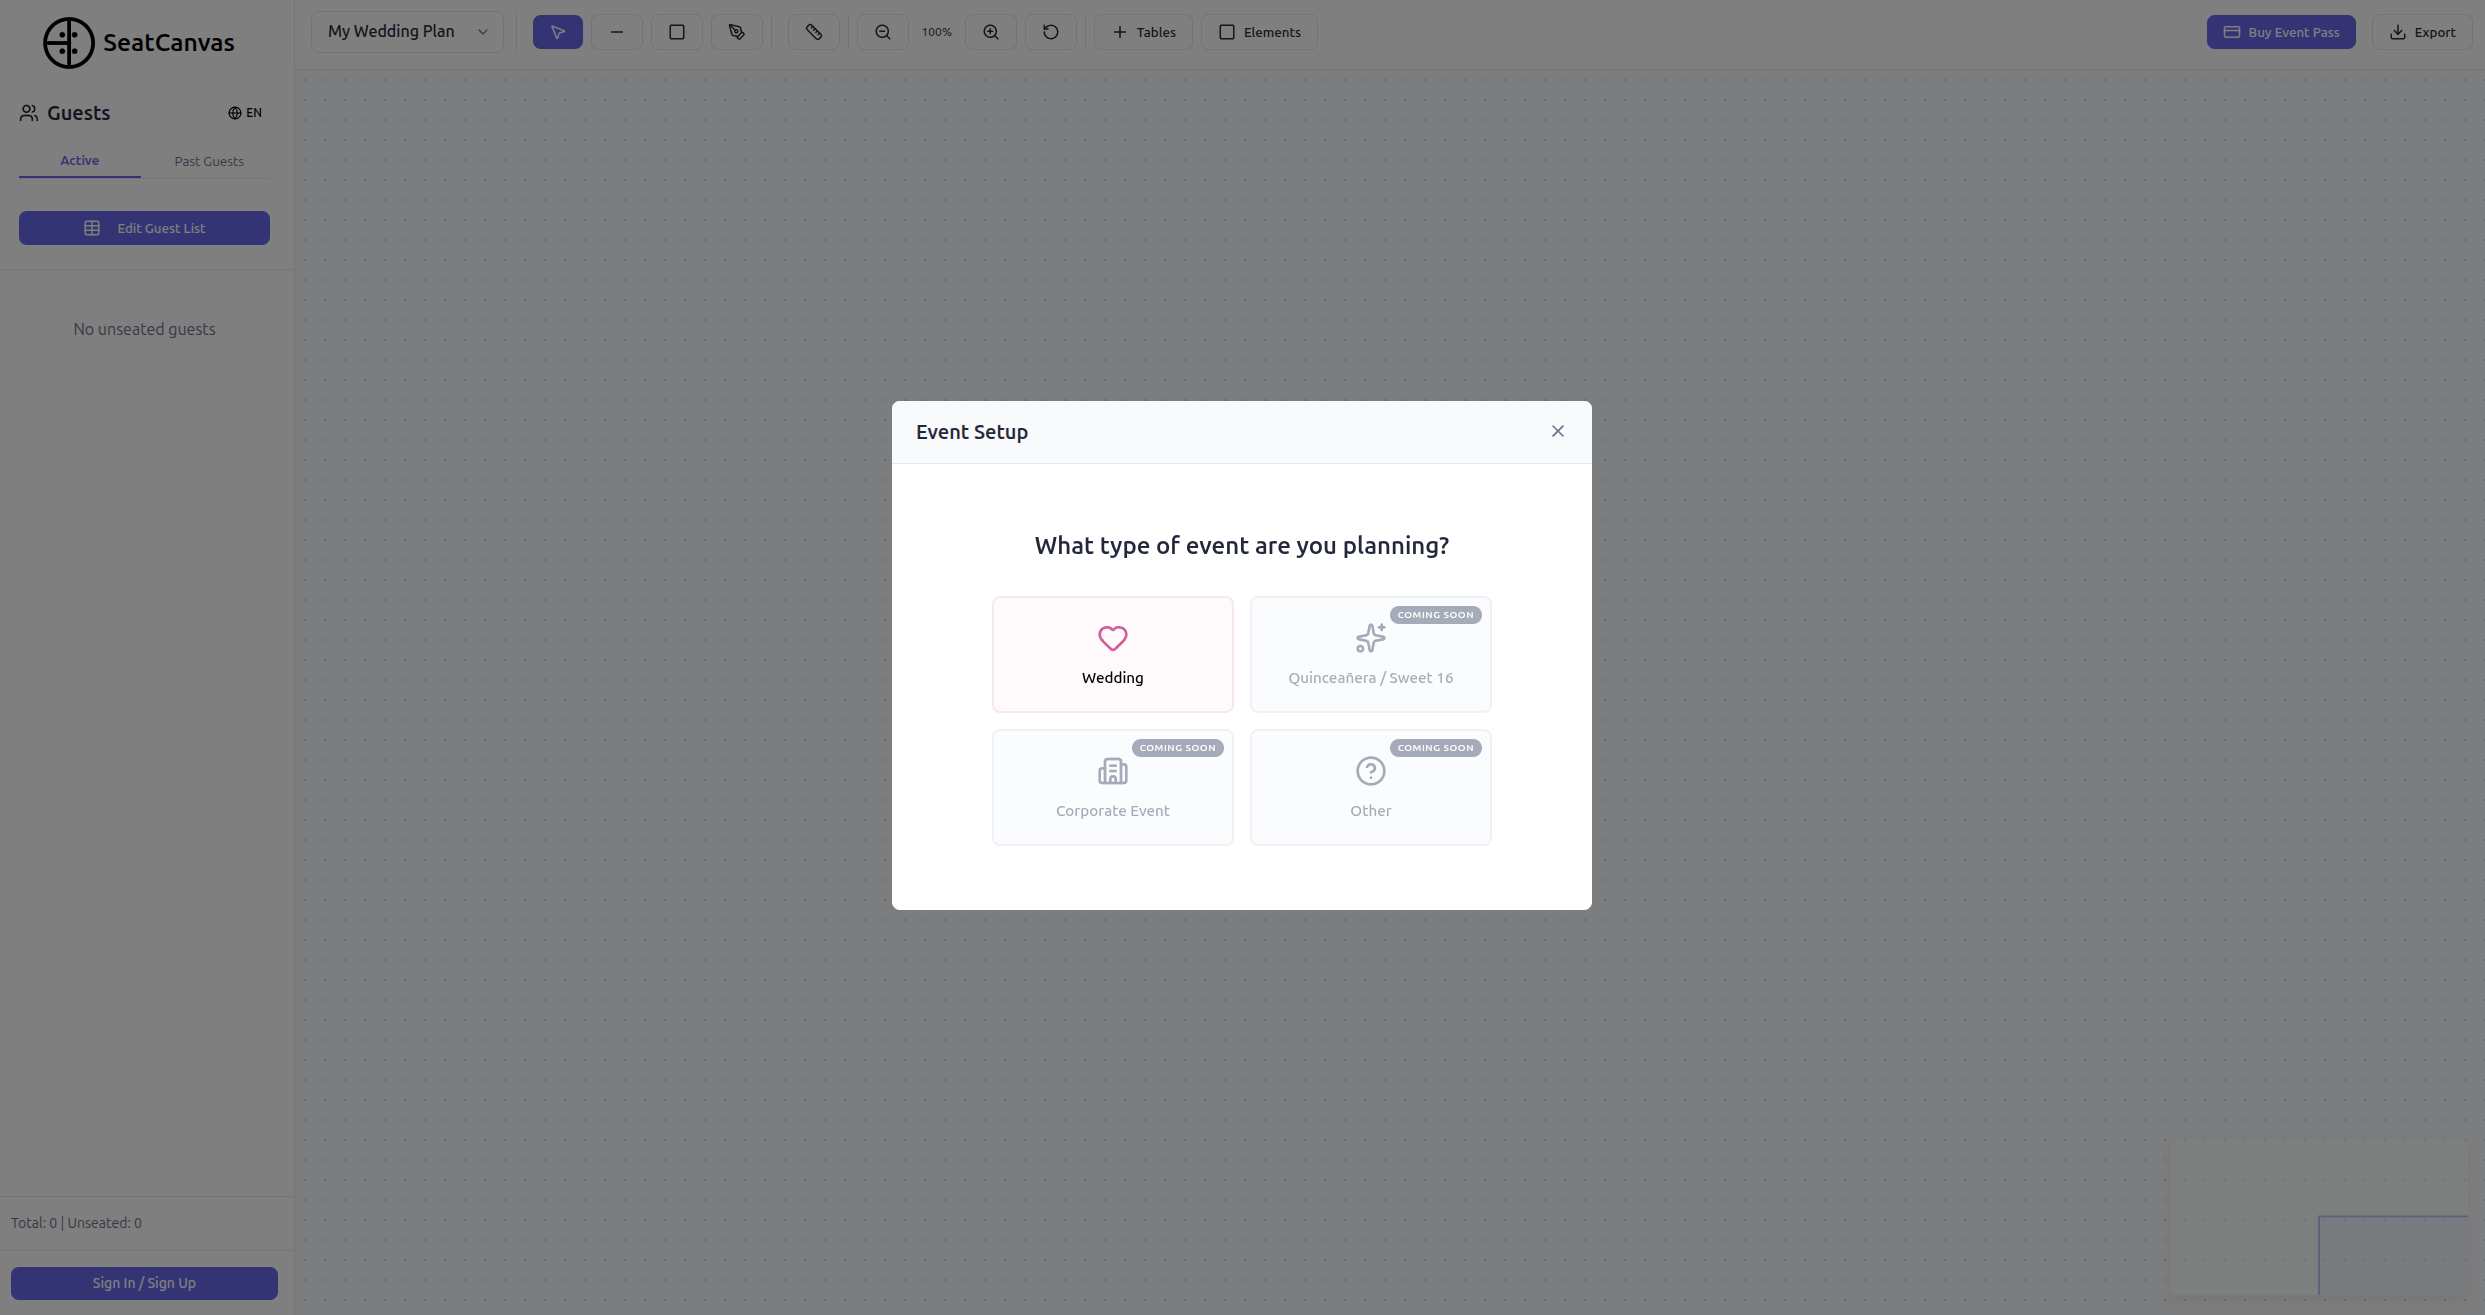Image resolution: width=2485 pixels, height=1315 pixels.
Task: Change the EN language setting
Action: pyautogui.click(x=245, y=113)
